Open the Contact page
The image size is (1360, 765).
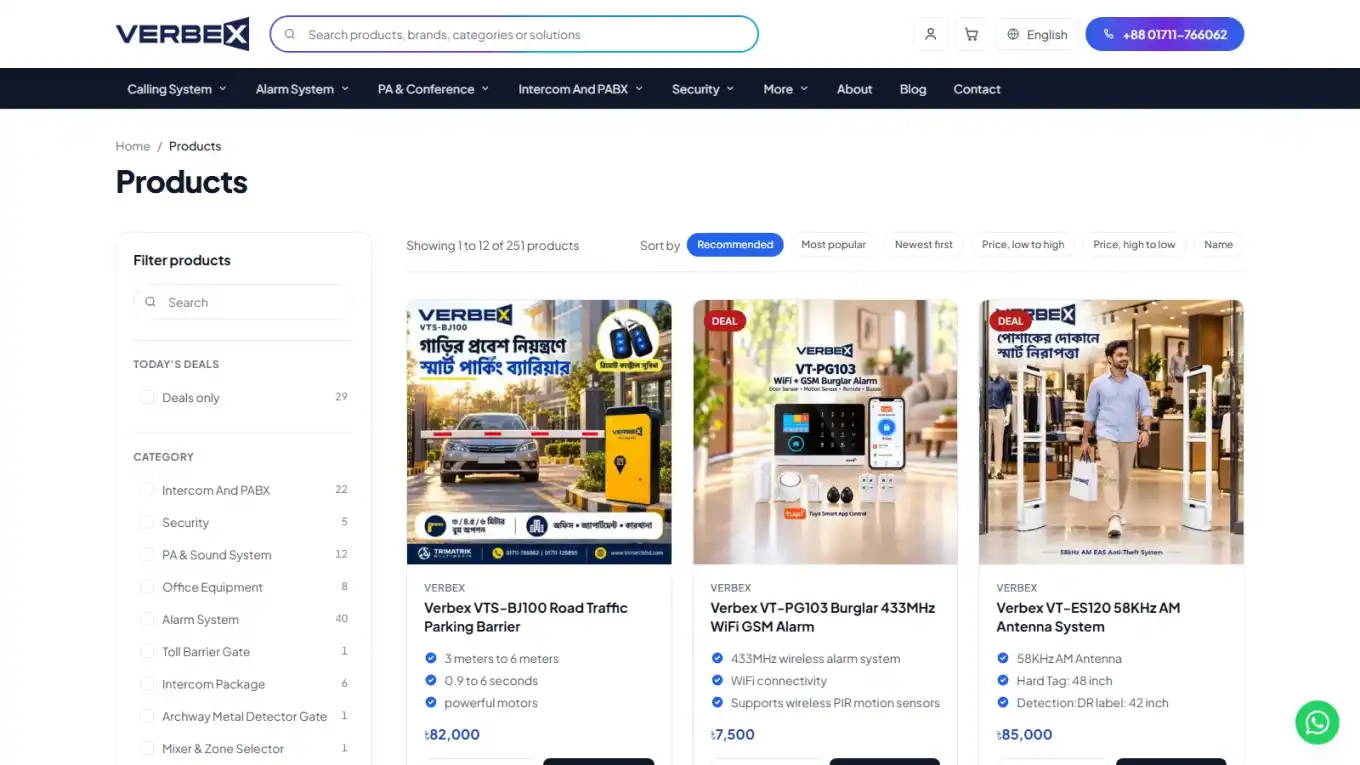[x=977, y=89]
